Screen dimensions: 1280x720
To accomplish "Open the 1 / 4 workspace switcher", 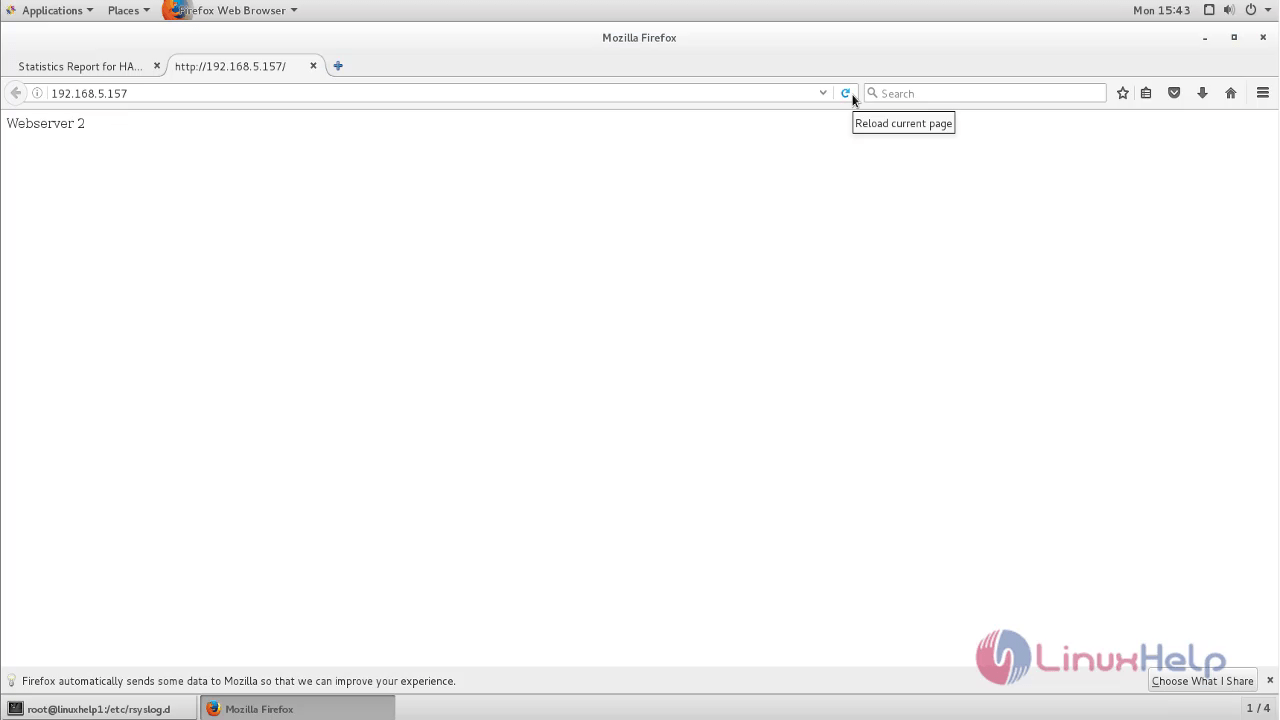I will coord(1258,708).
